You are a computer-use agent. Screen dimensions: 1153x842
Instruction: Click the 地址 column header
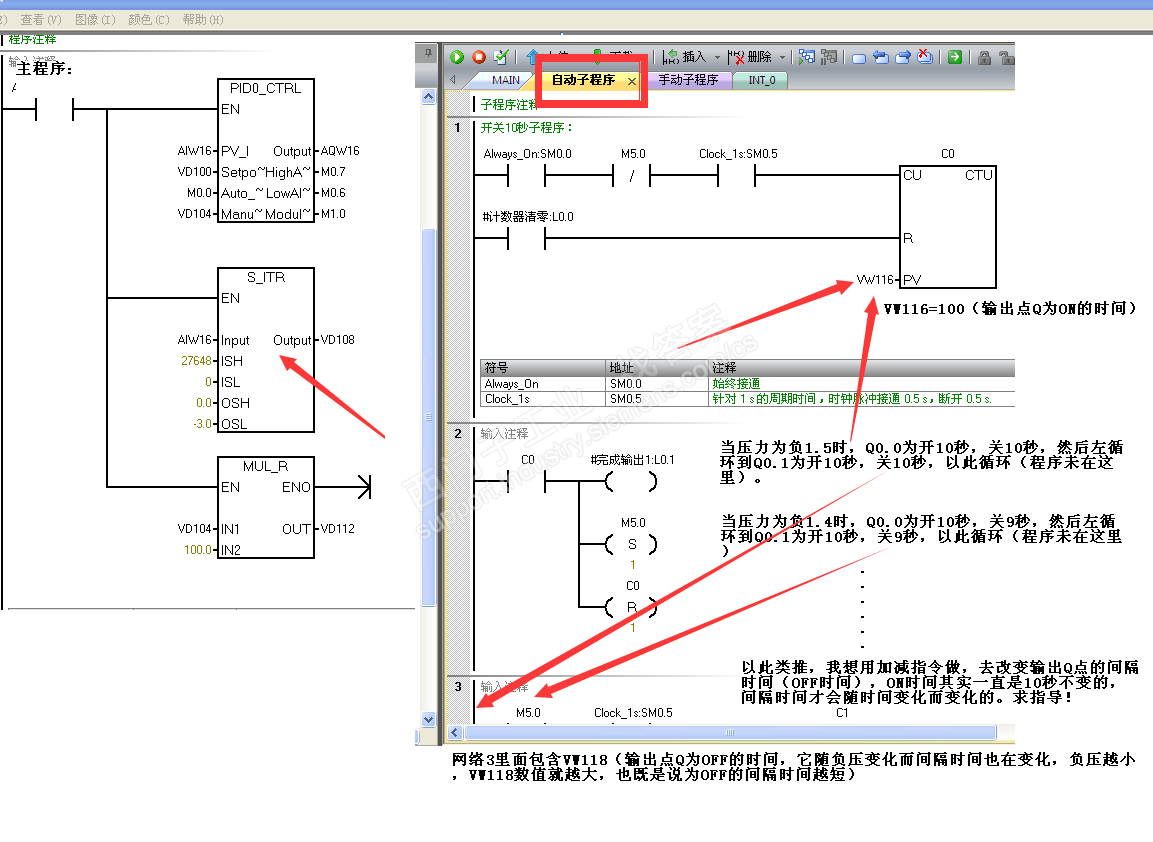[x=657, y=368]
